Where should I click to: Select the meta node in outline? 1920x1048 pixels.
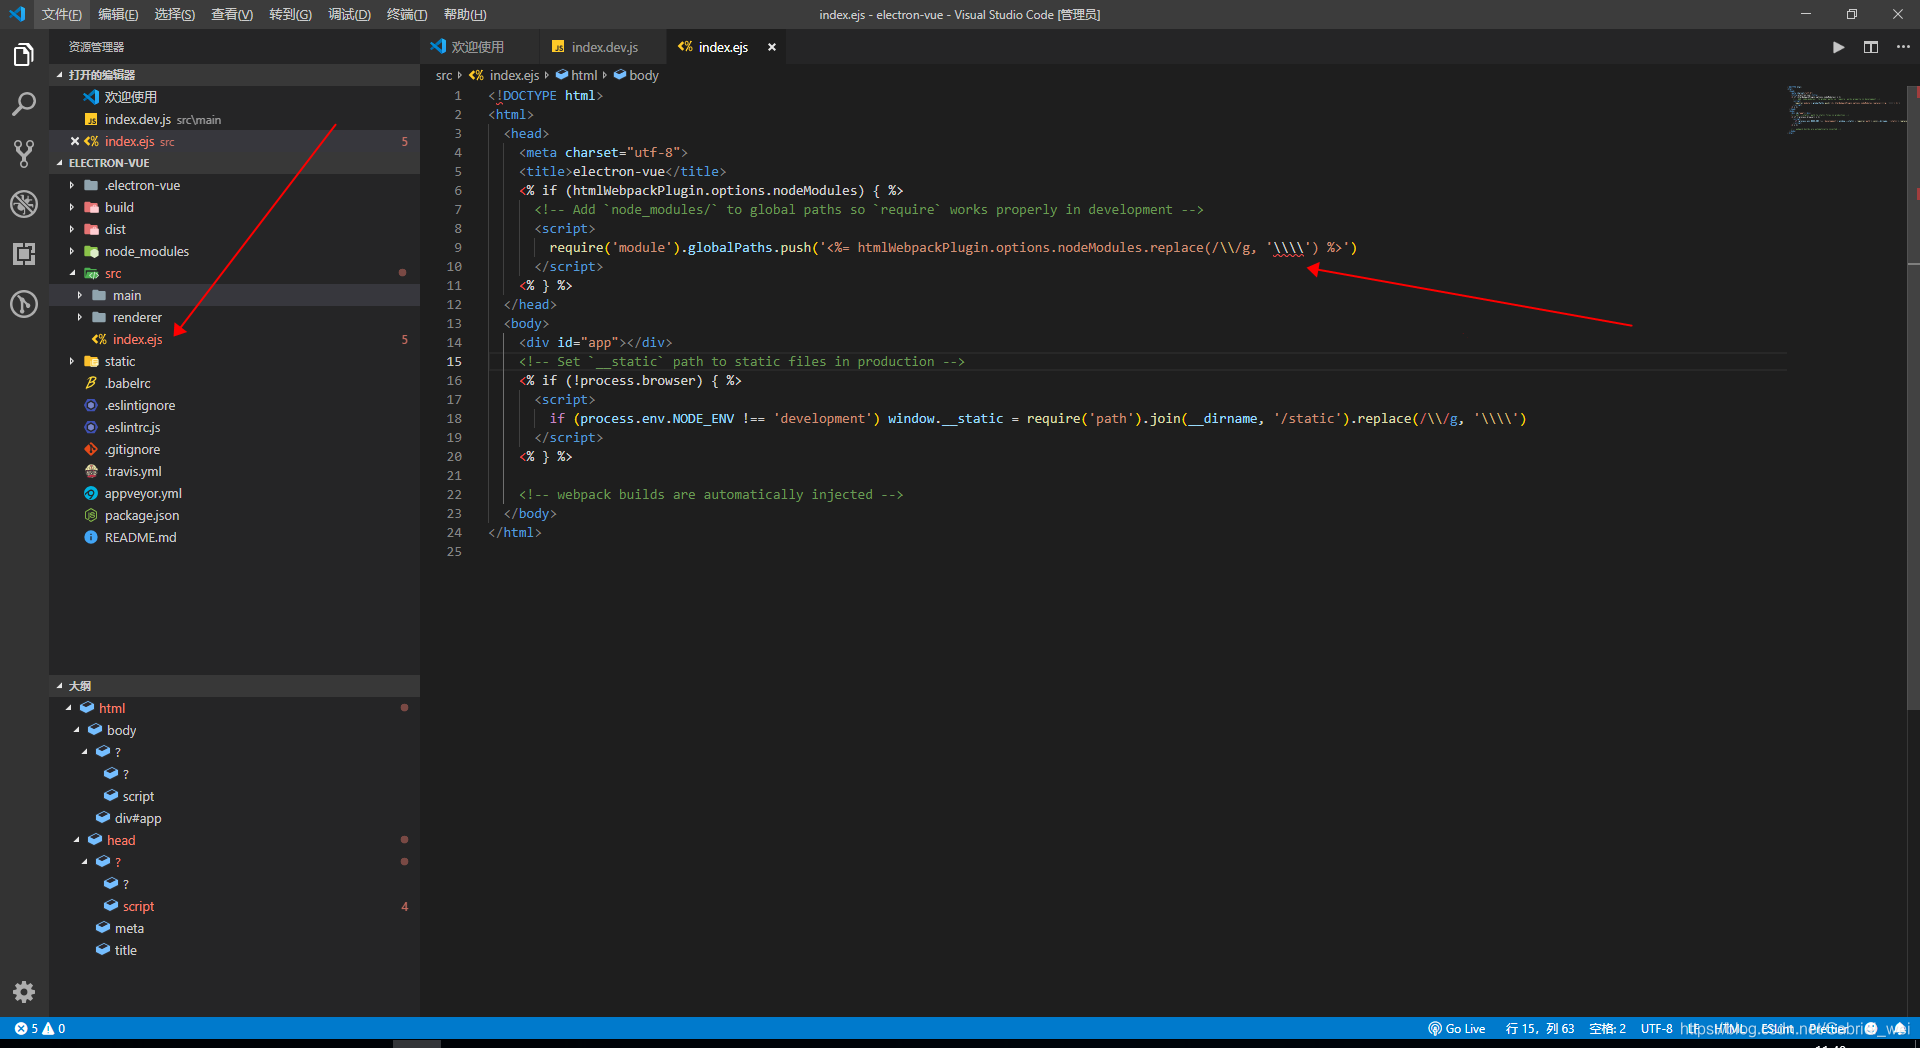(x=235, y=928)
